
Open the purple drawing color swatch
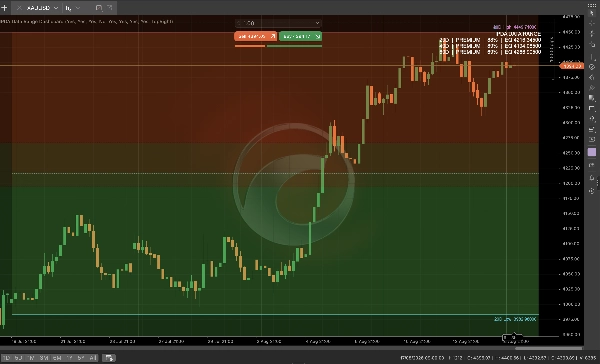[x=592, y=152]
